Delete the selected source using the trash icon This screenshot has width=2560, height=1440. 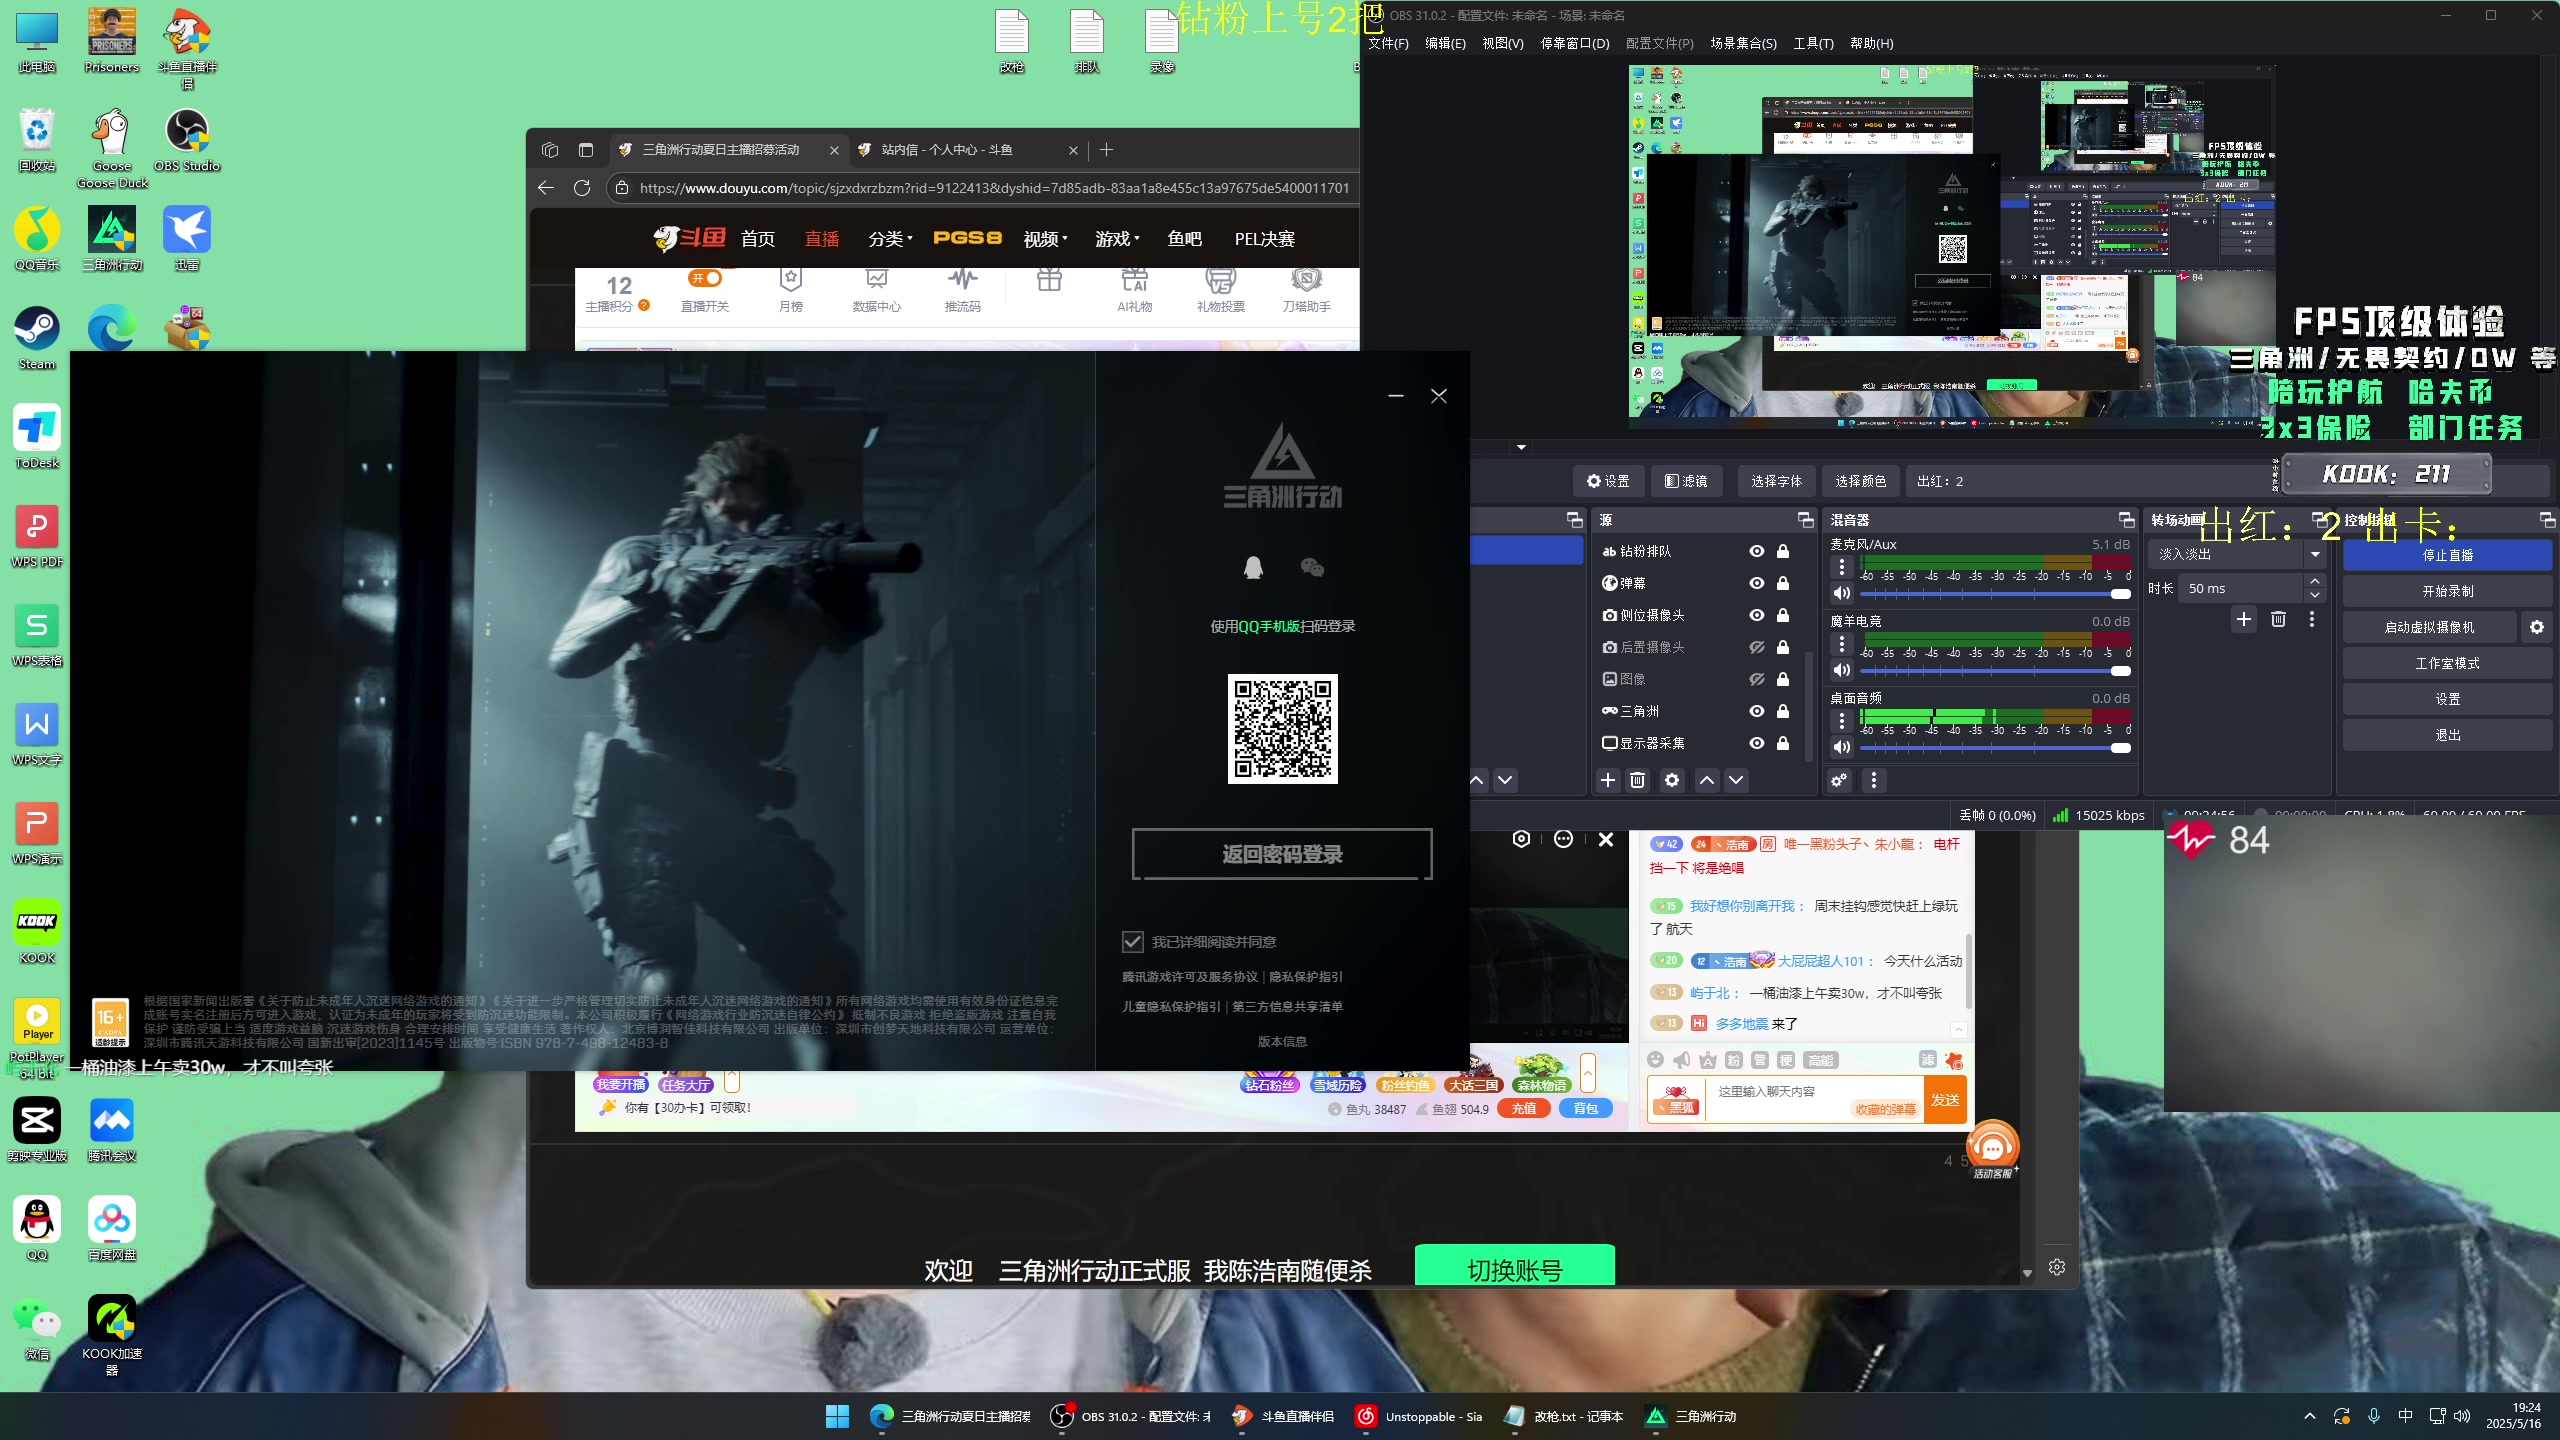click(x=1638, y=780)
